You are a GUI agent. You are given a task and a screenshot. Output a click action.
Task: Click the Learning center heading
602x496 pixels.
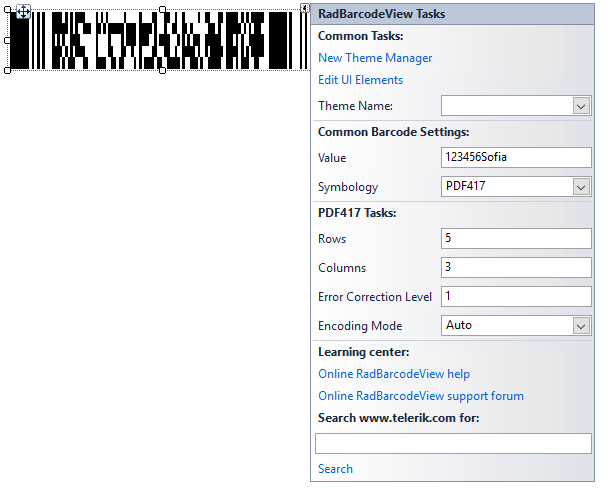(364, 352)
